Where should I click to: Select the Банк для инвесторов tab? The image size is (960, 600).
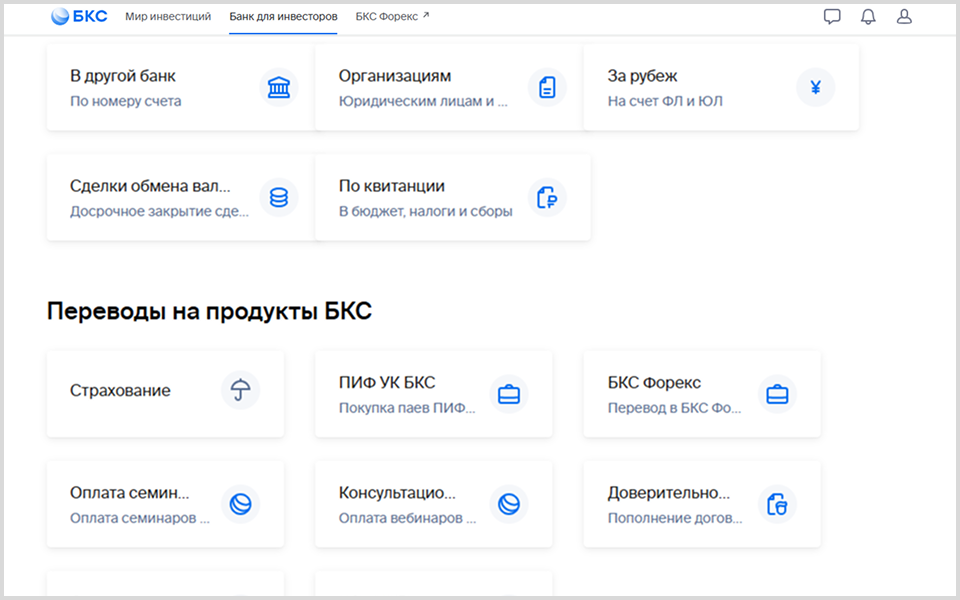pyautogui.click(x=283, y=17)
